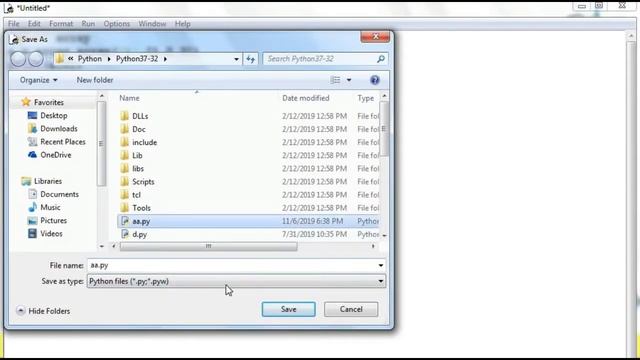Create a New folder
The height and width of the screenshot is (360, 640).
(95, 80)
